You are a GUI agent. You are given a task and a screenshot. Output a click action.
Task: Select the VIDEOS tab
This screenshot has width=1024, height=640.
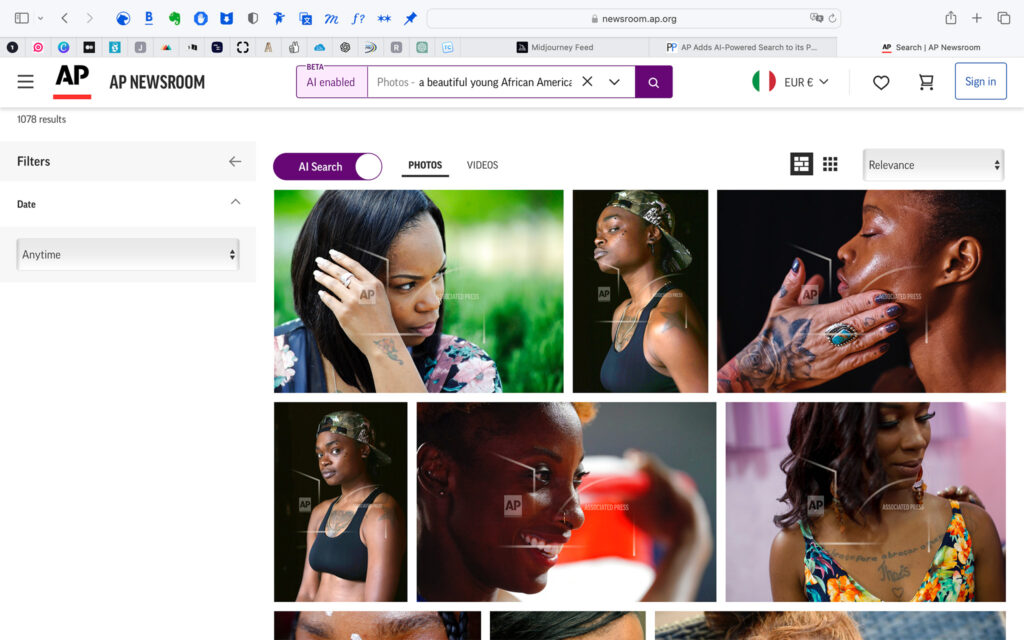tap(483, 165)
